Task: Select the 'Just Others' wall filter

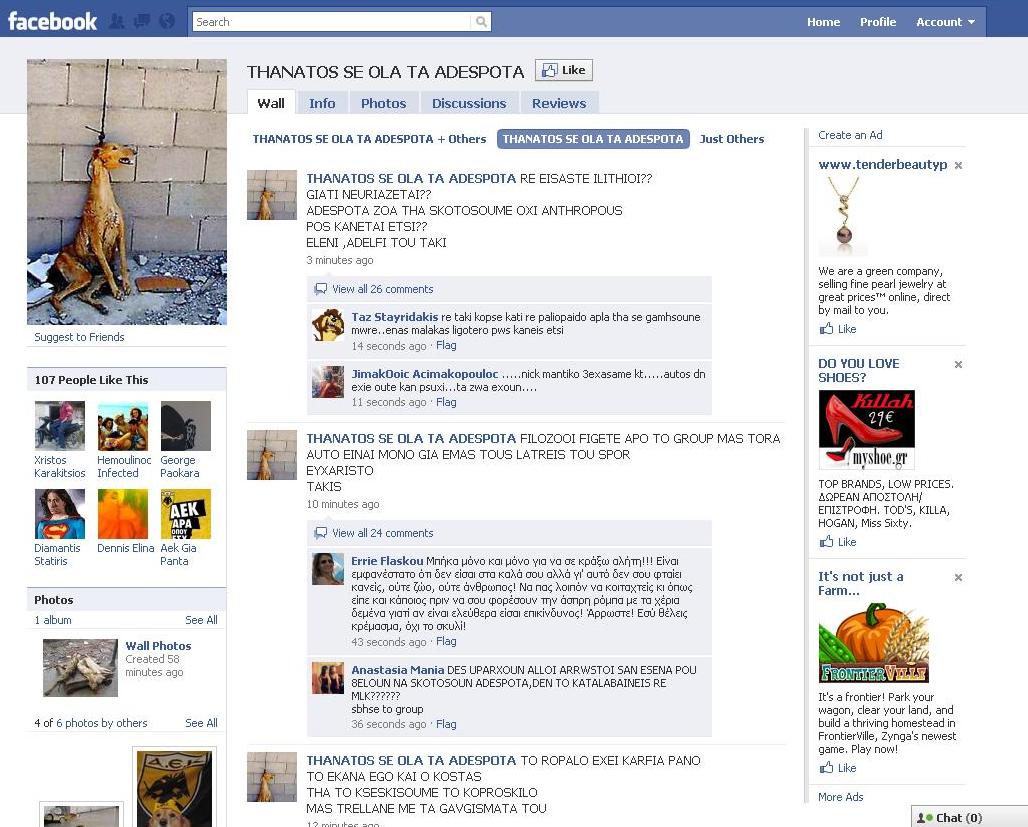Action: (x=731, y=139)
